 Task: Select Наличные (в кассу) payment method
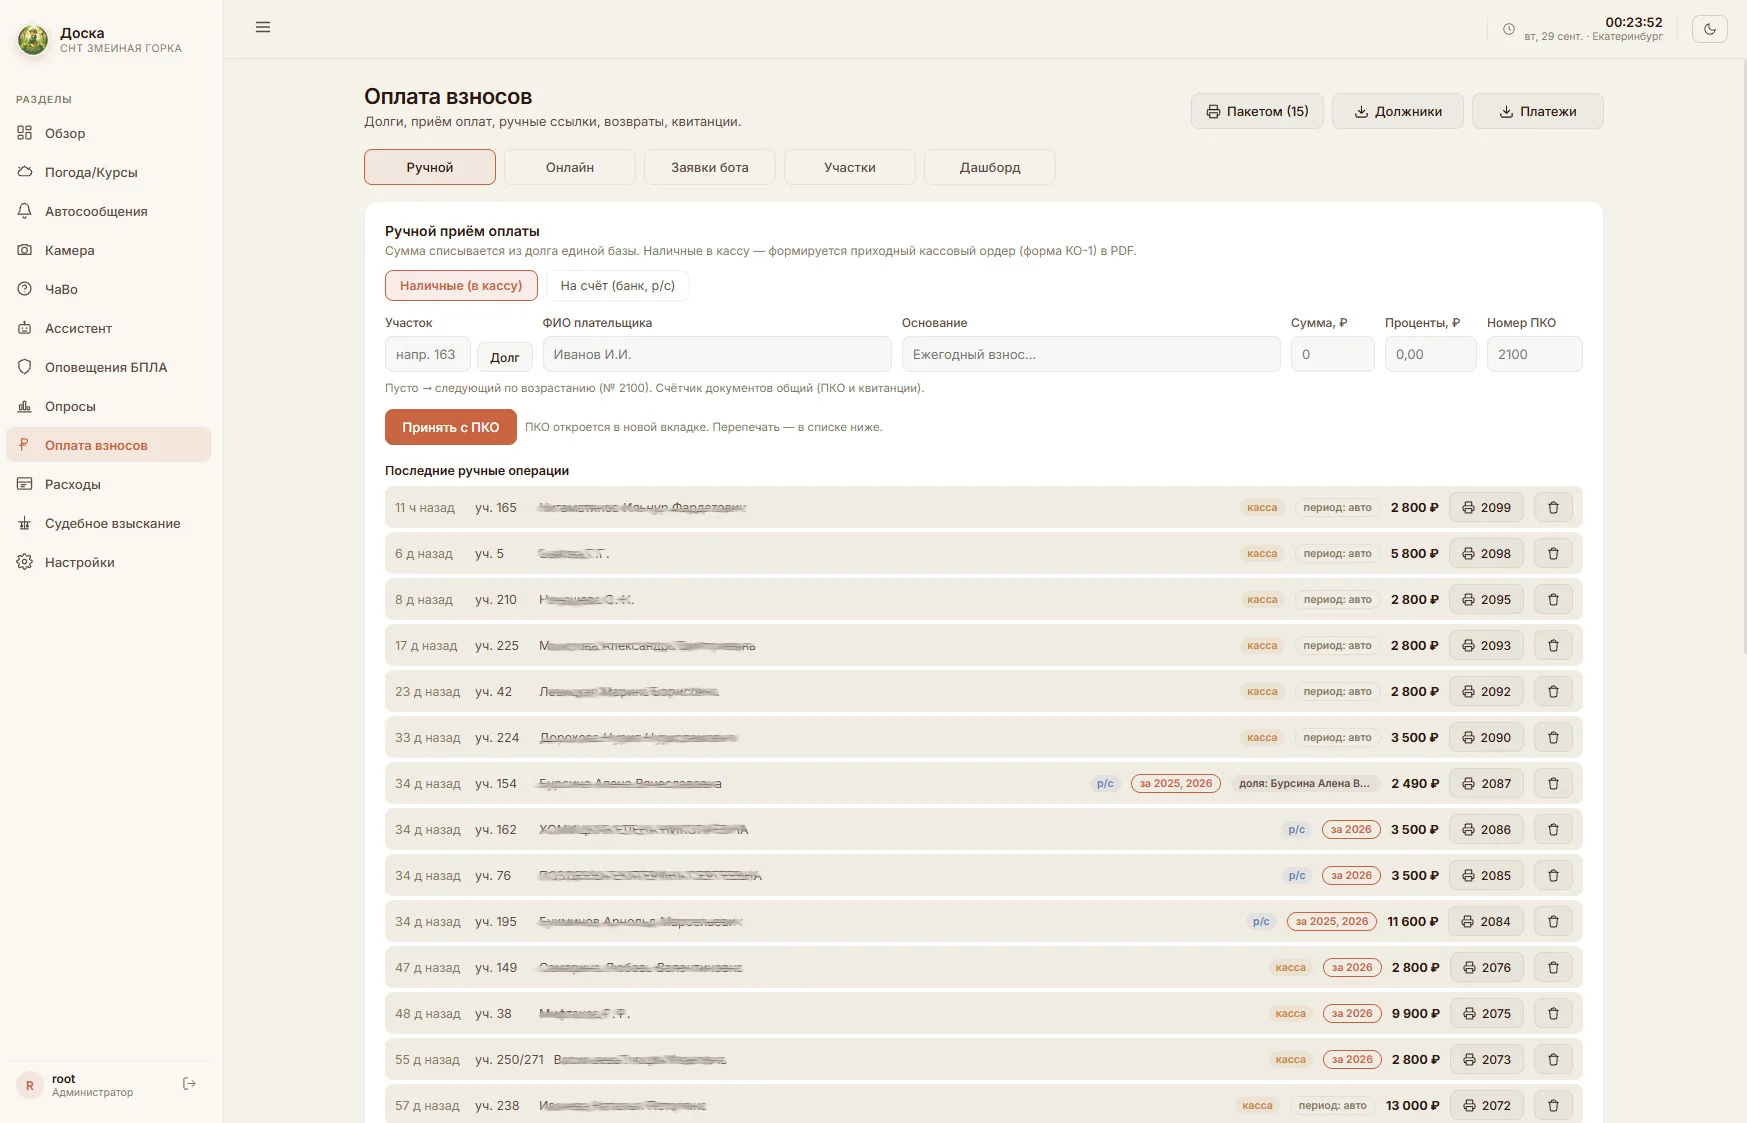click(x=461, y=286)
